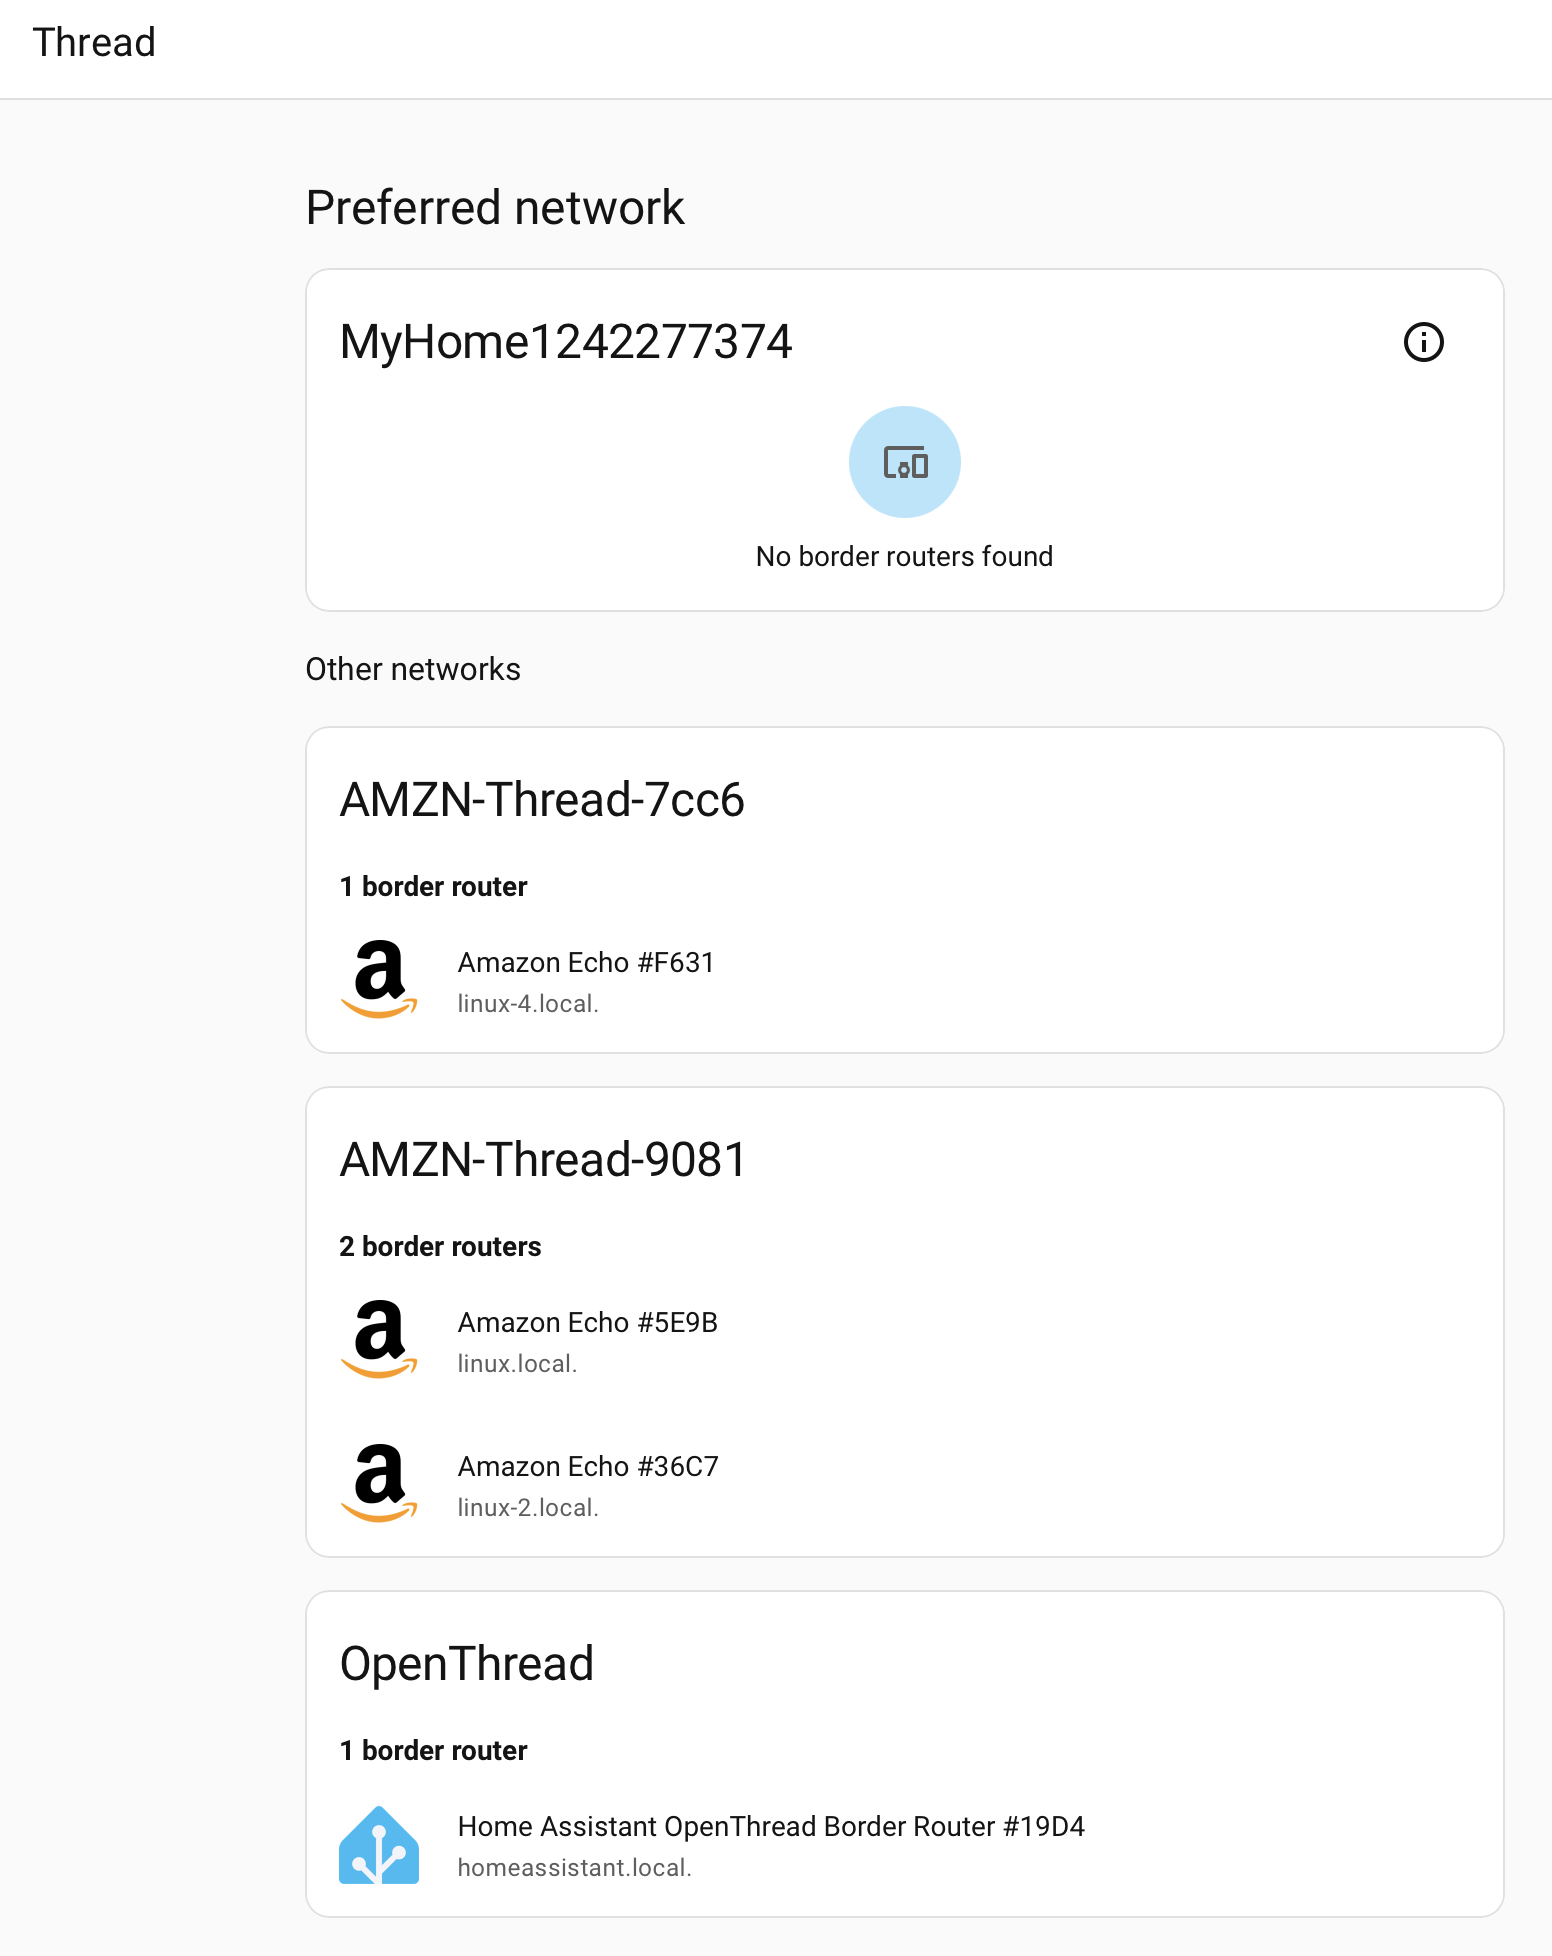The height and width of the screenshot is (1956, 1552).
Task: Click the Thread page title
Action: tap(94, 43)
